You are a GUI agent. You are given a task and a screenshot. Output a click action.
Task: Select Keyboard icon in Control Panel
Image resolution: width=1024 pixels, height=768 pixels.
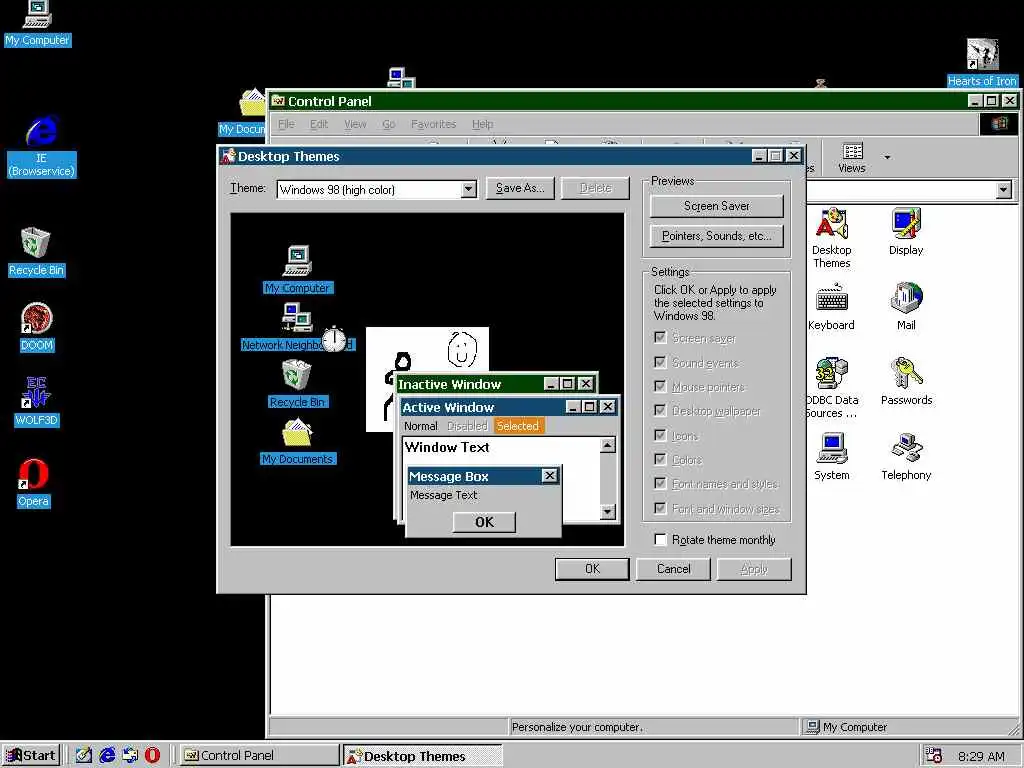(831, 307)
